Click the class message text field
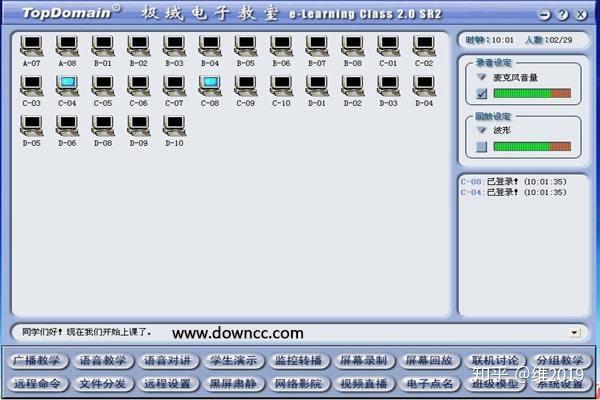 [291, 332]
